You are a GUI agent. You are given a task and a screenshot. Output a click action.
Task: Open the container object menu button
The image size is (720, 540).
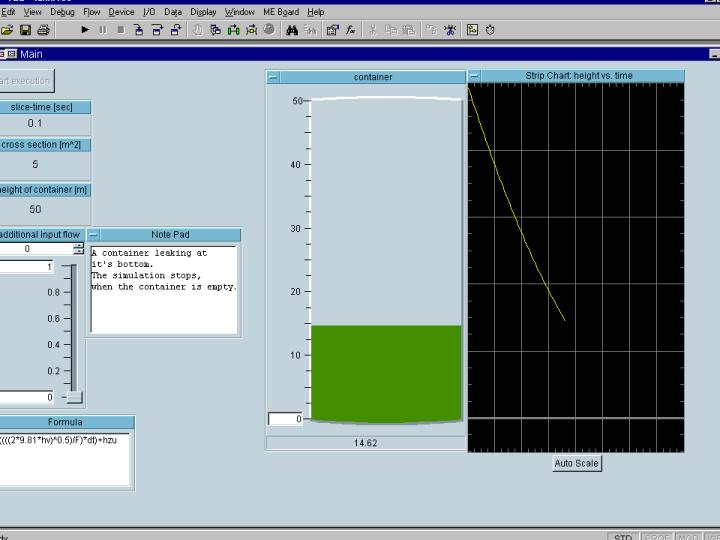click(273, 77)
